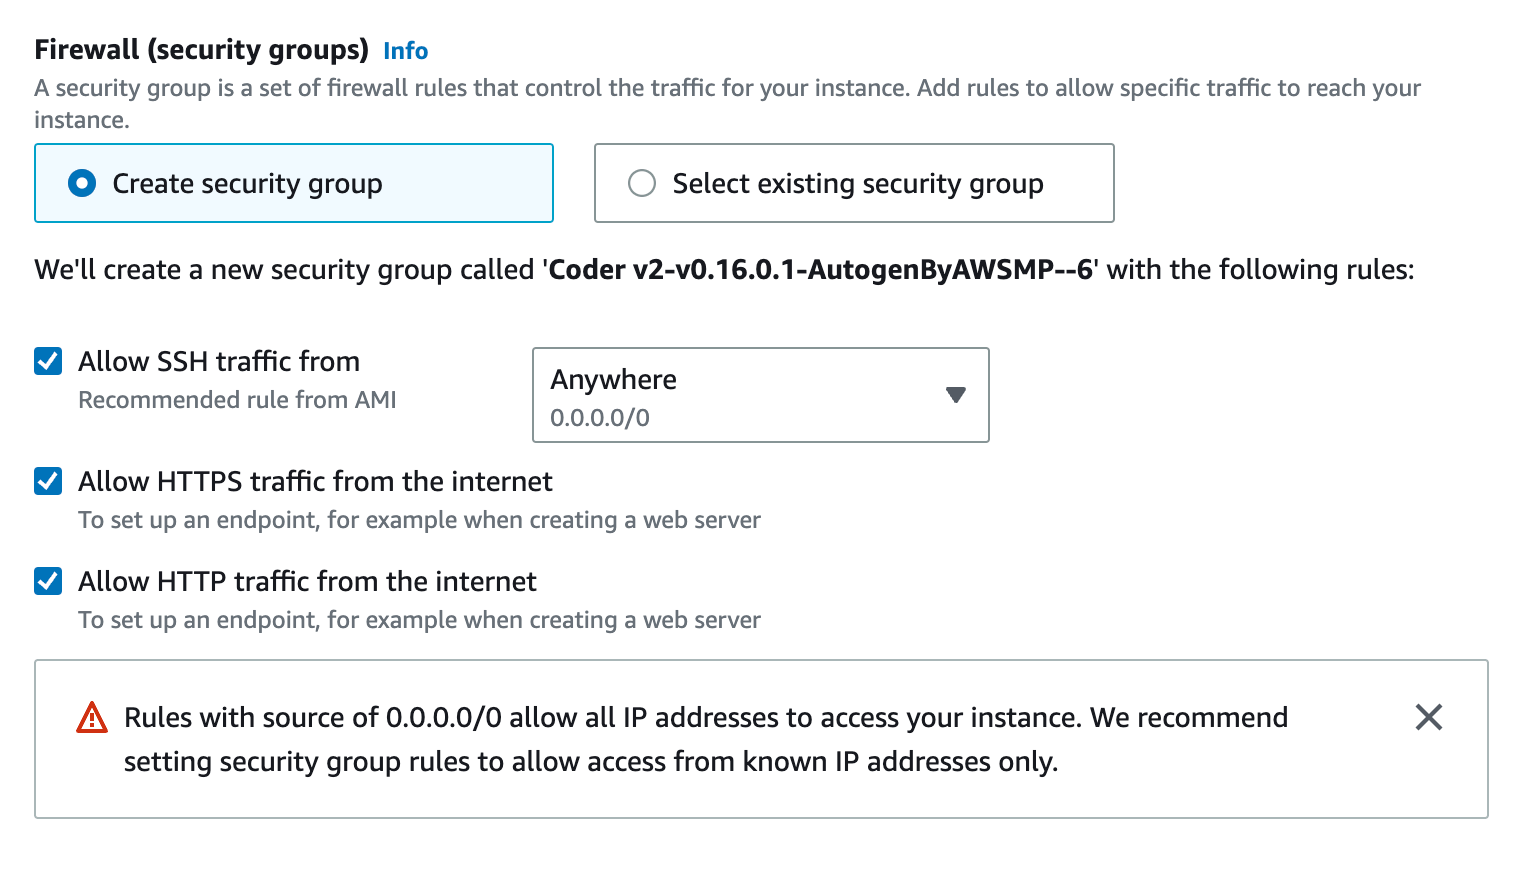Click the warning triangle icon
Screen dimensions: 1522x870
point(92,718)
